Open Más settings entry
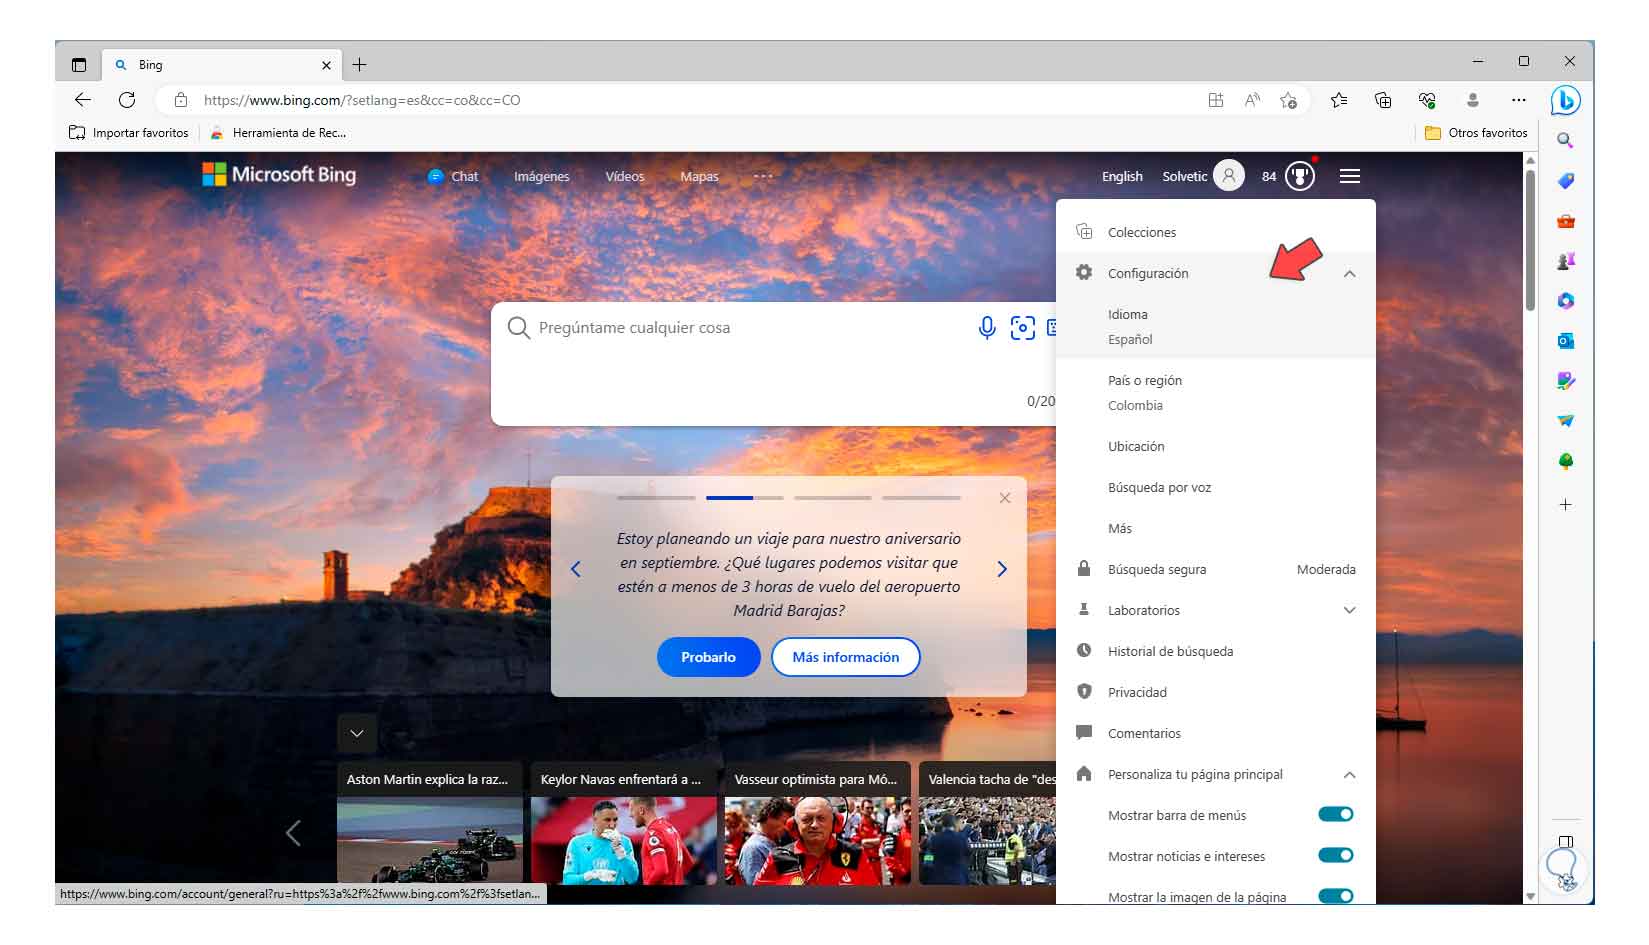This screenshot has height=945, width=1649. click(x=1216, y=529)
